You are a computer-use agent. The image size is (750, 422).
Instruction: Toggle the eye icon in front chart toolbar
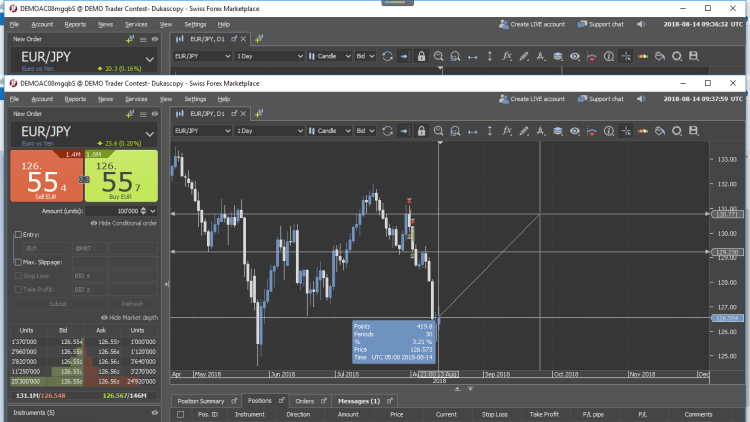pyautogui.click(x=574, y=131)
